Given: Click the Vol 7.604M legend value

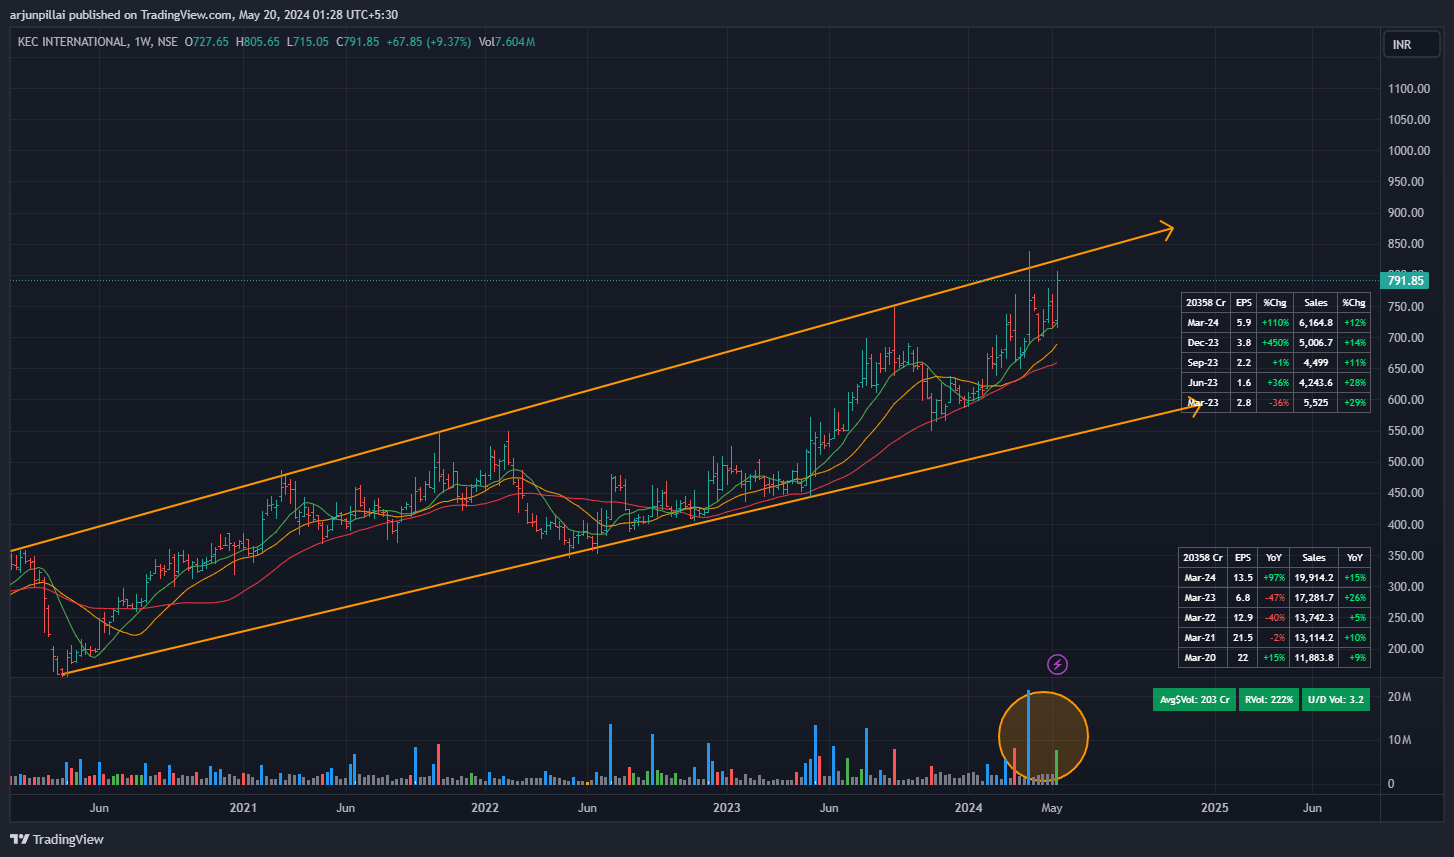Looking at the screenshot, I should 506,42.
